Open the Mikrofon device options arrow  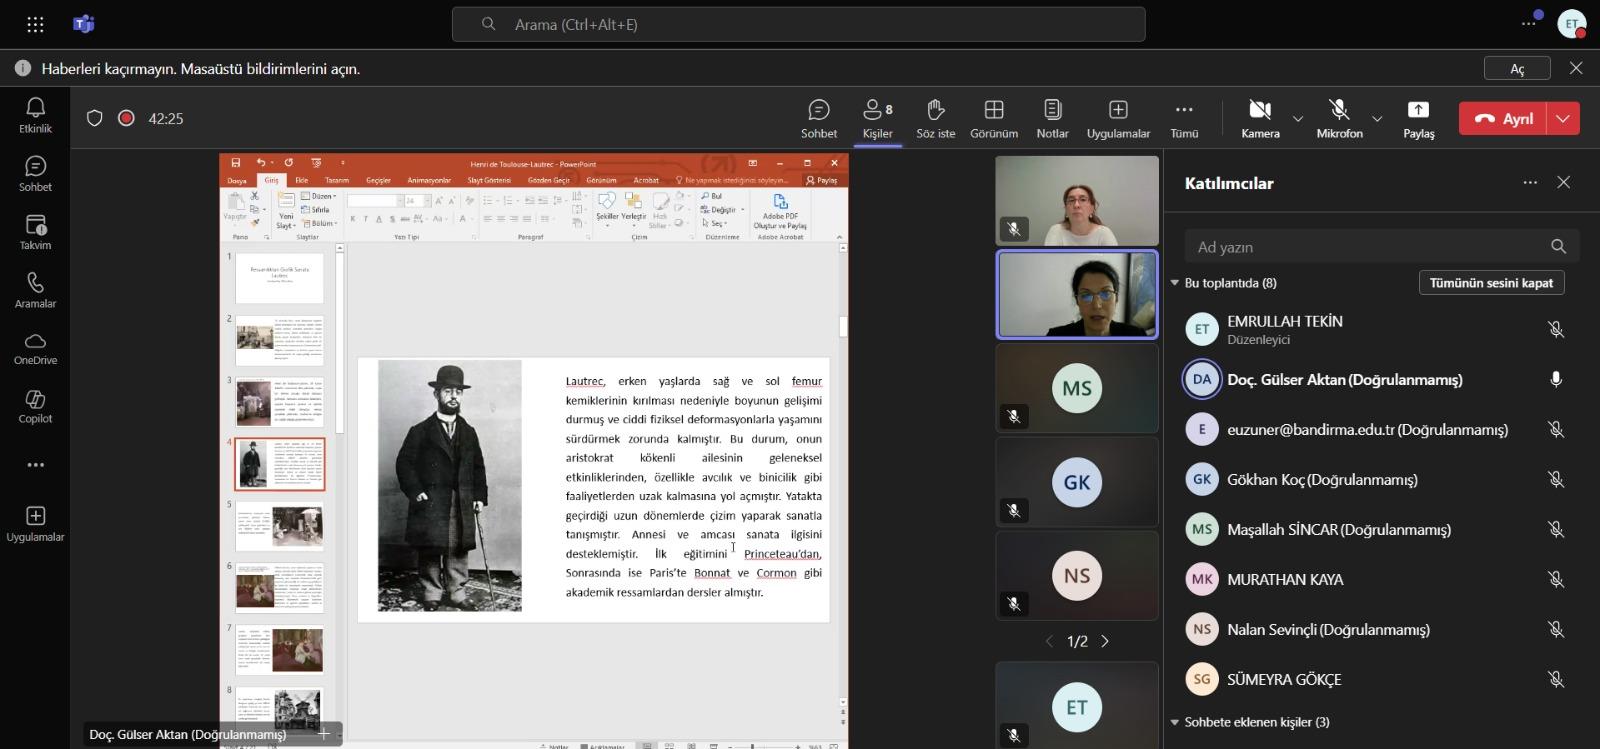1377,119
